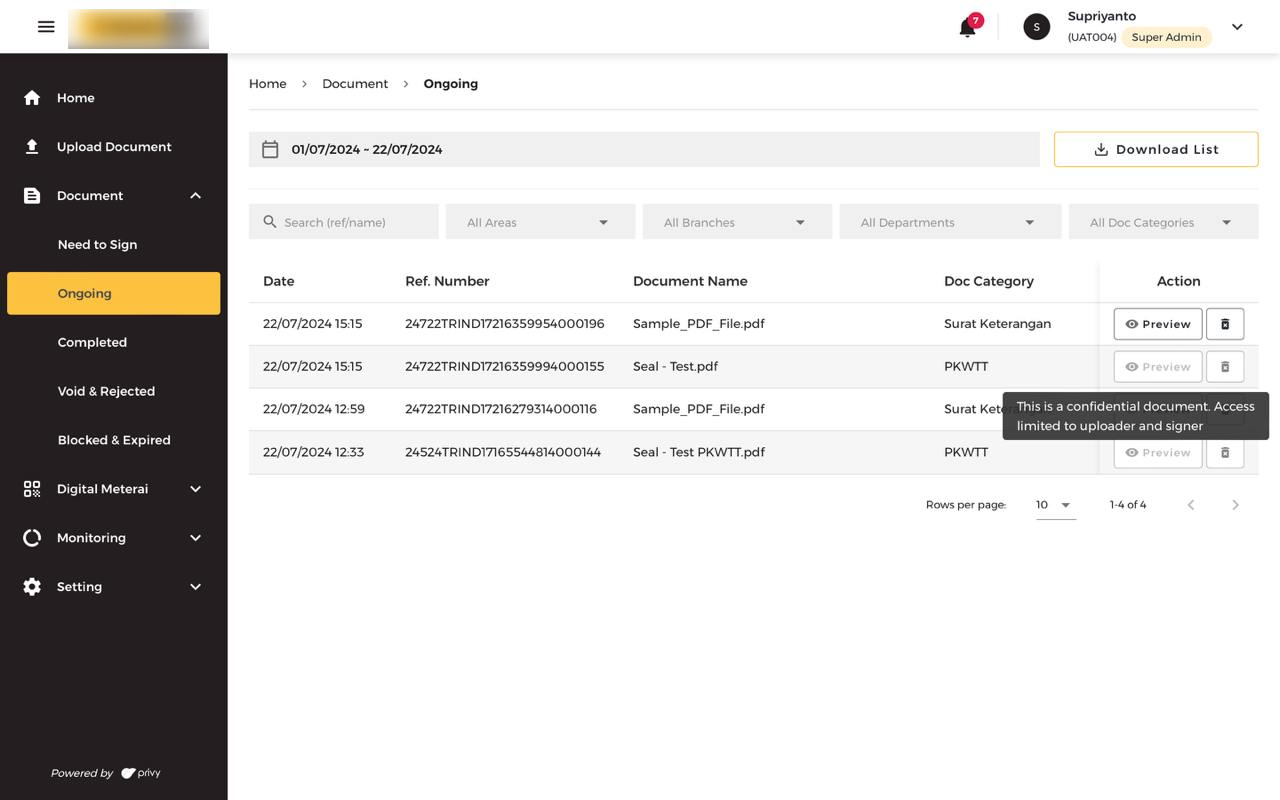
Task: Collapse the Document menu chevron
Action: click(x=196, y=196)
